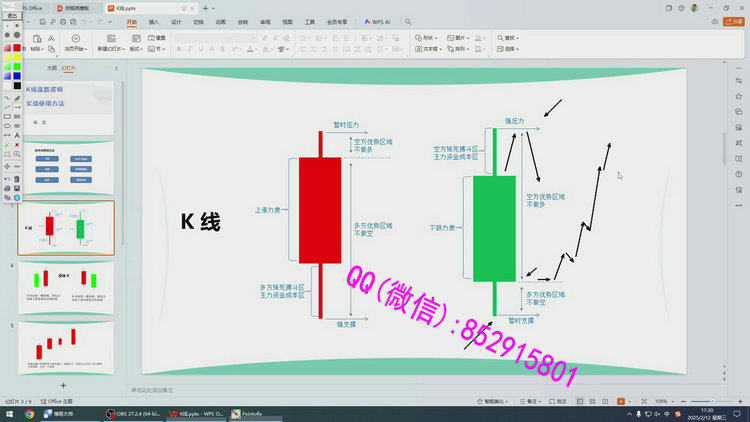
Task: Switch to the Design ribbon tab
Action: point(176,20)
